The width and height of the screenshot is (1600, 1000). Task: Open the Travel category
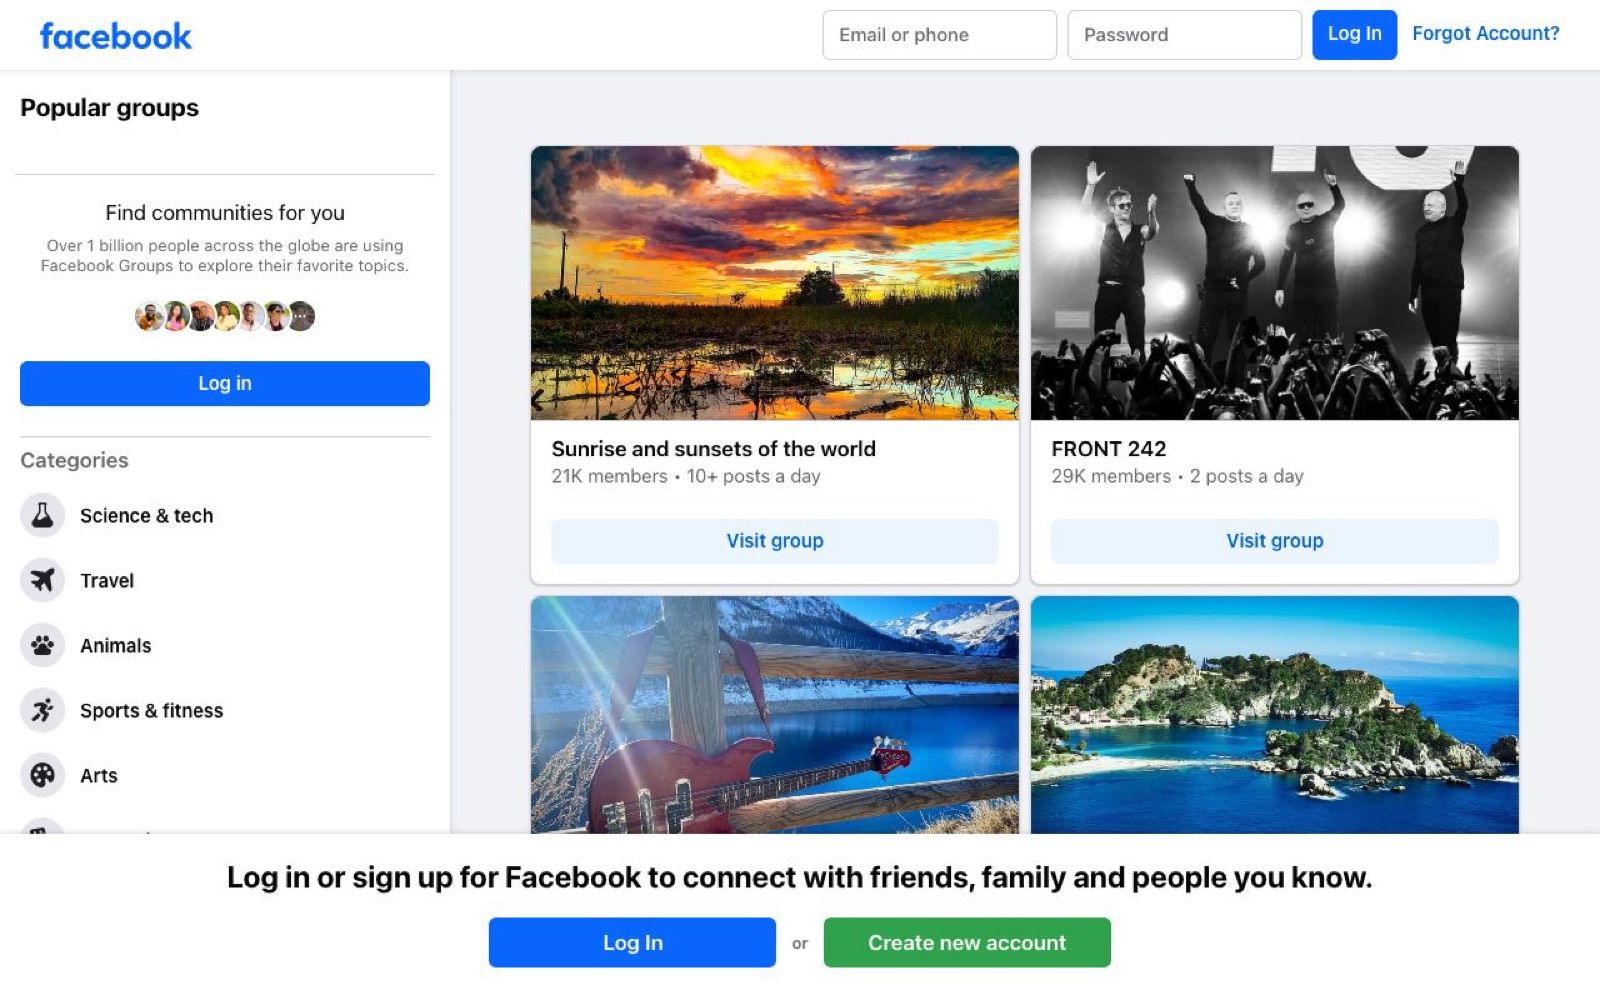pos(107,581)
